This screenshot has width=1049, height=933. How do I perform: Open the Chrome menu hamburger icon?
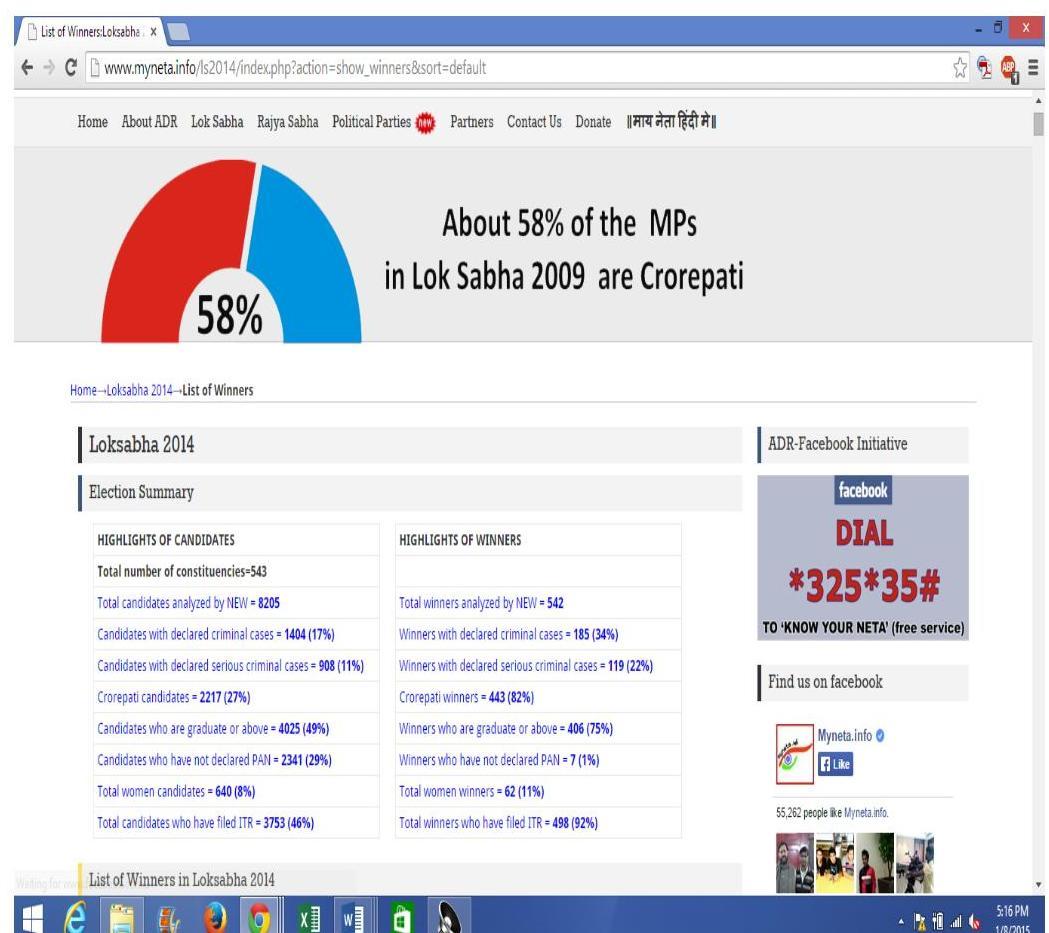pyautogui.click(x=1035, y=68)
